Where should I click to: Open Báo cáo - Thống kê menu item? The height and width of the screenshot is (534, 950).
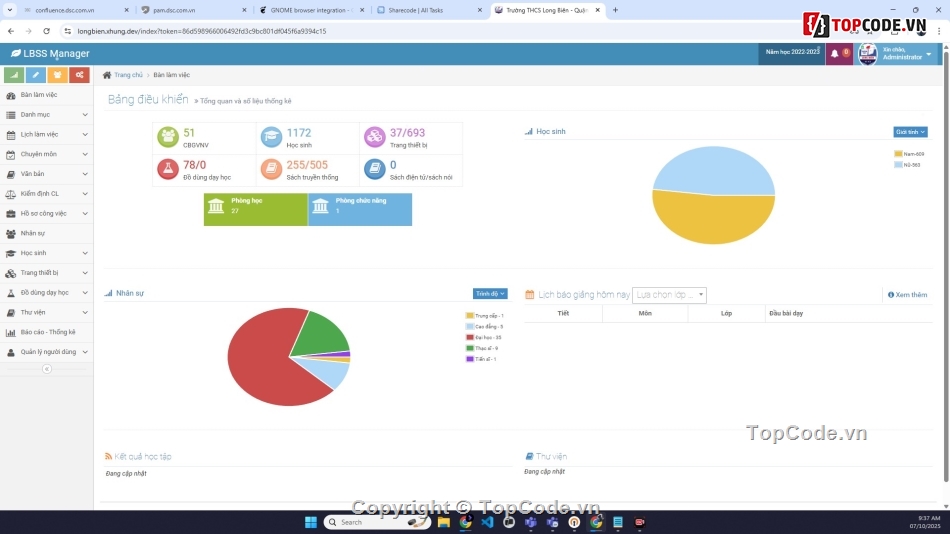(47, 332)
